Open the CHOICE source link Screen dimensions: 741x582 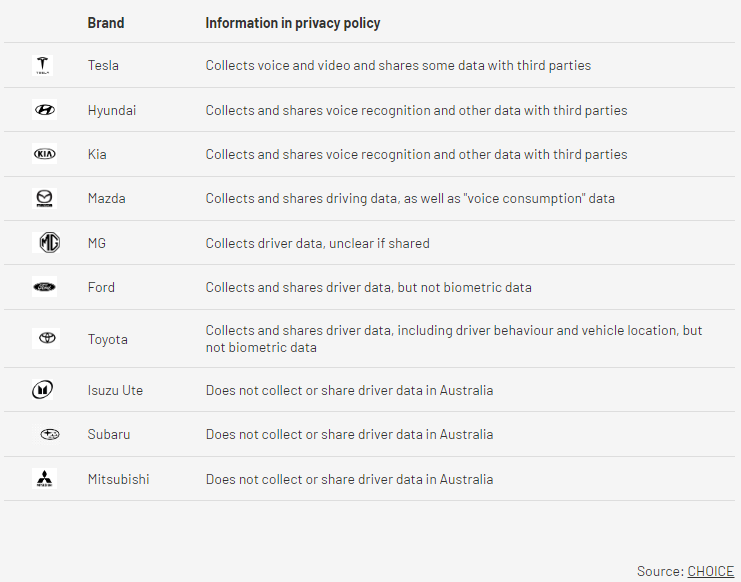[710, 571]
